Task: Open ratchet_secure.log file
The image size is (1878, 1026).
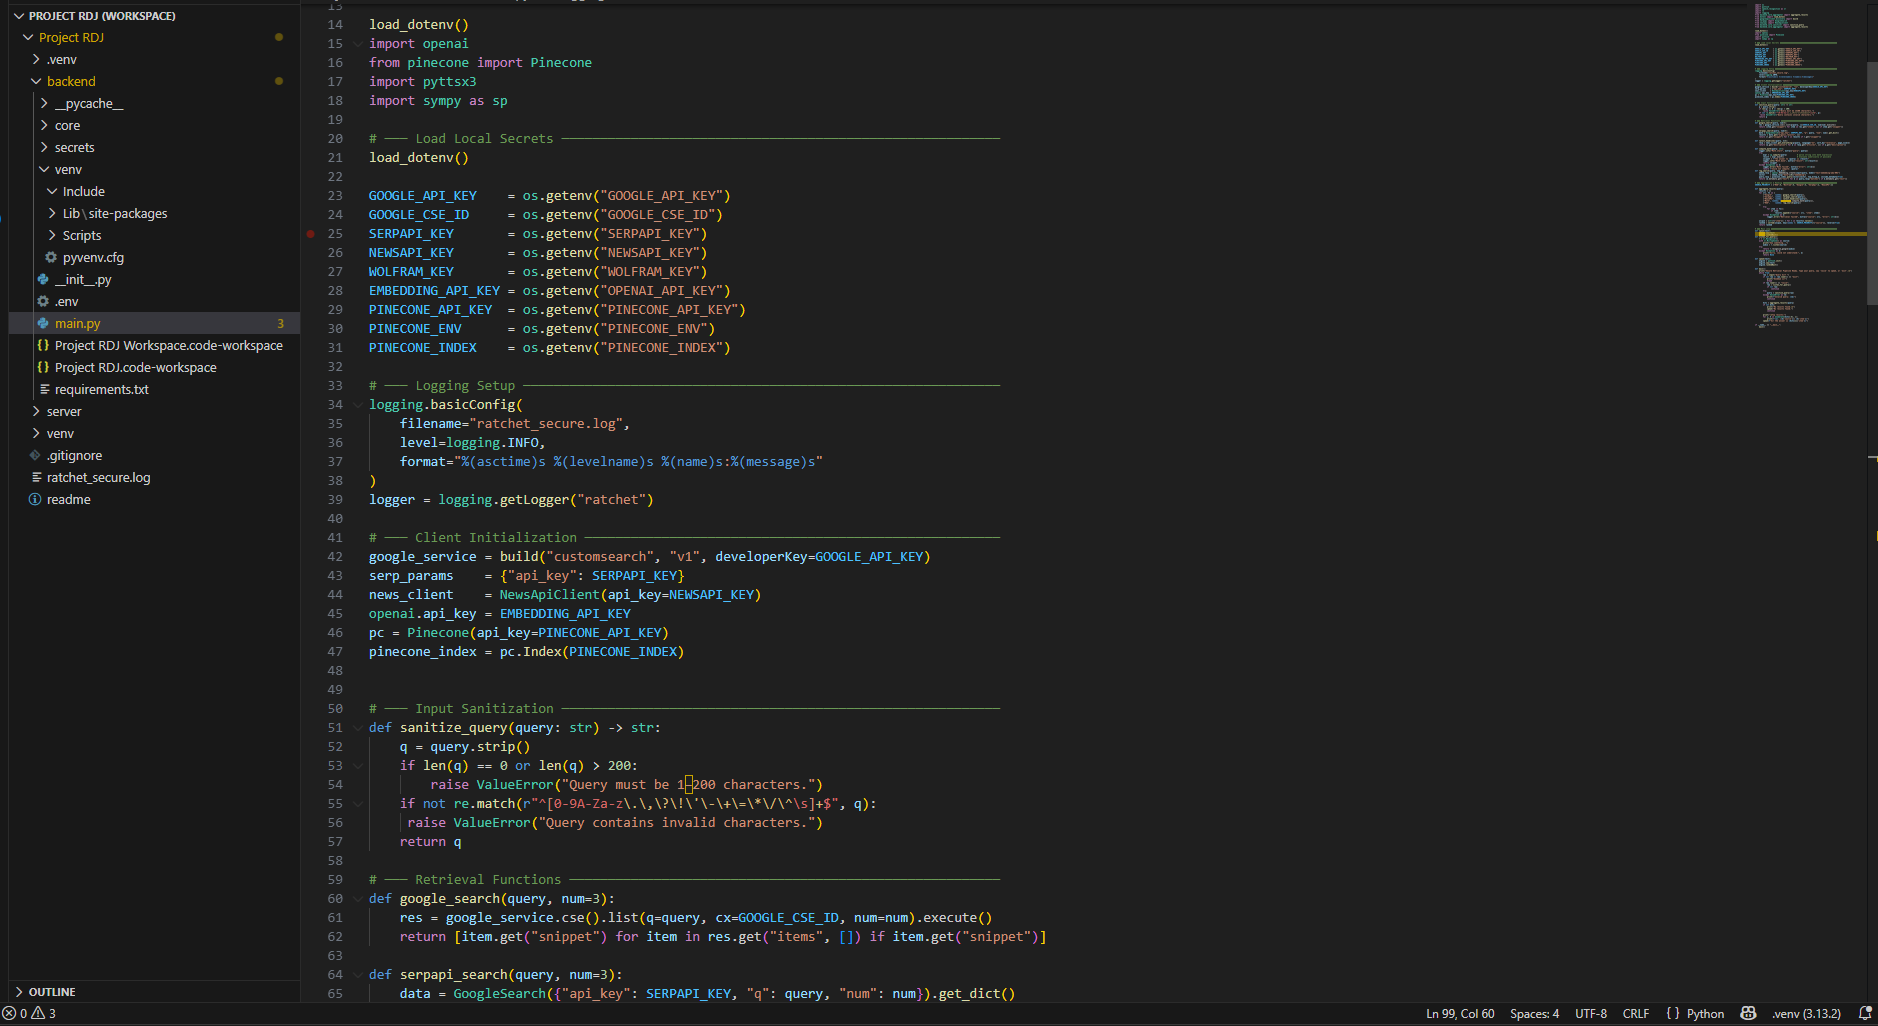Action: (99, 477)
